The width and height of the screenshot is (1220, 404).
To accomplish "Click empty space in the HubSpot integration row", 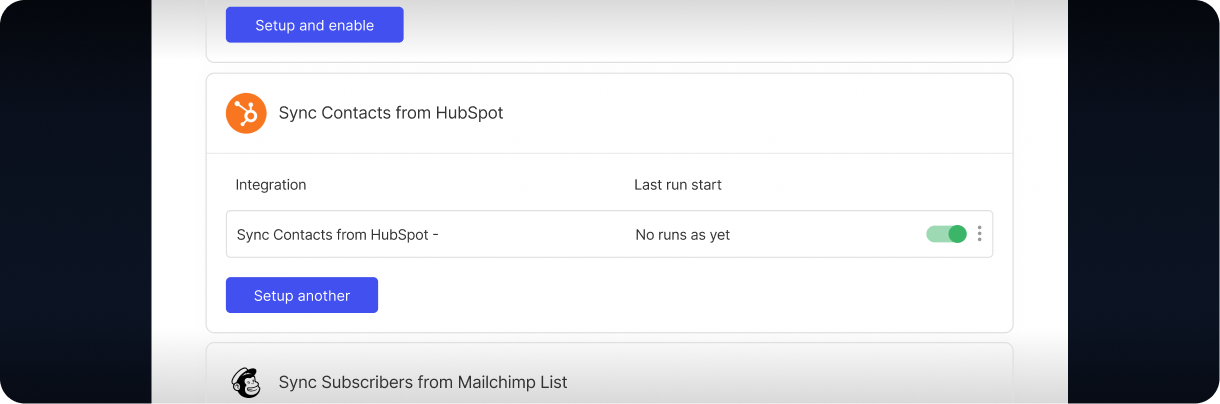I will pyautogui.click(x=830, y=234).
